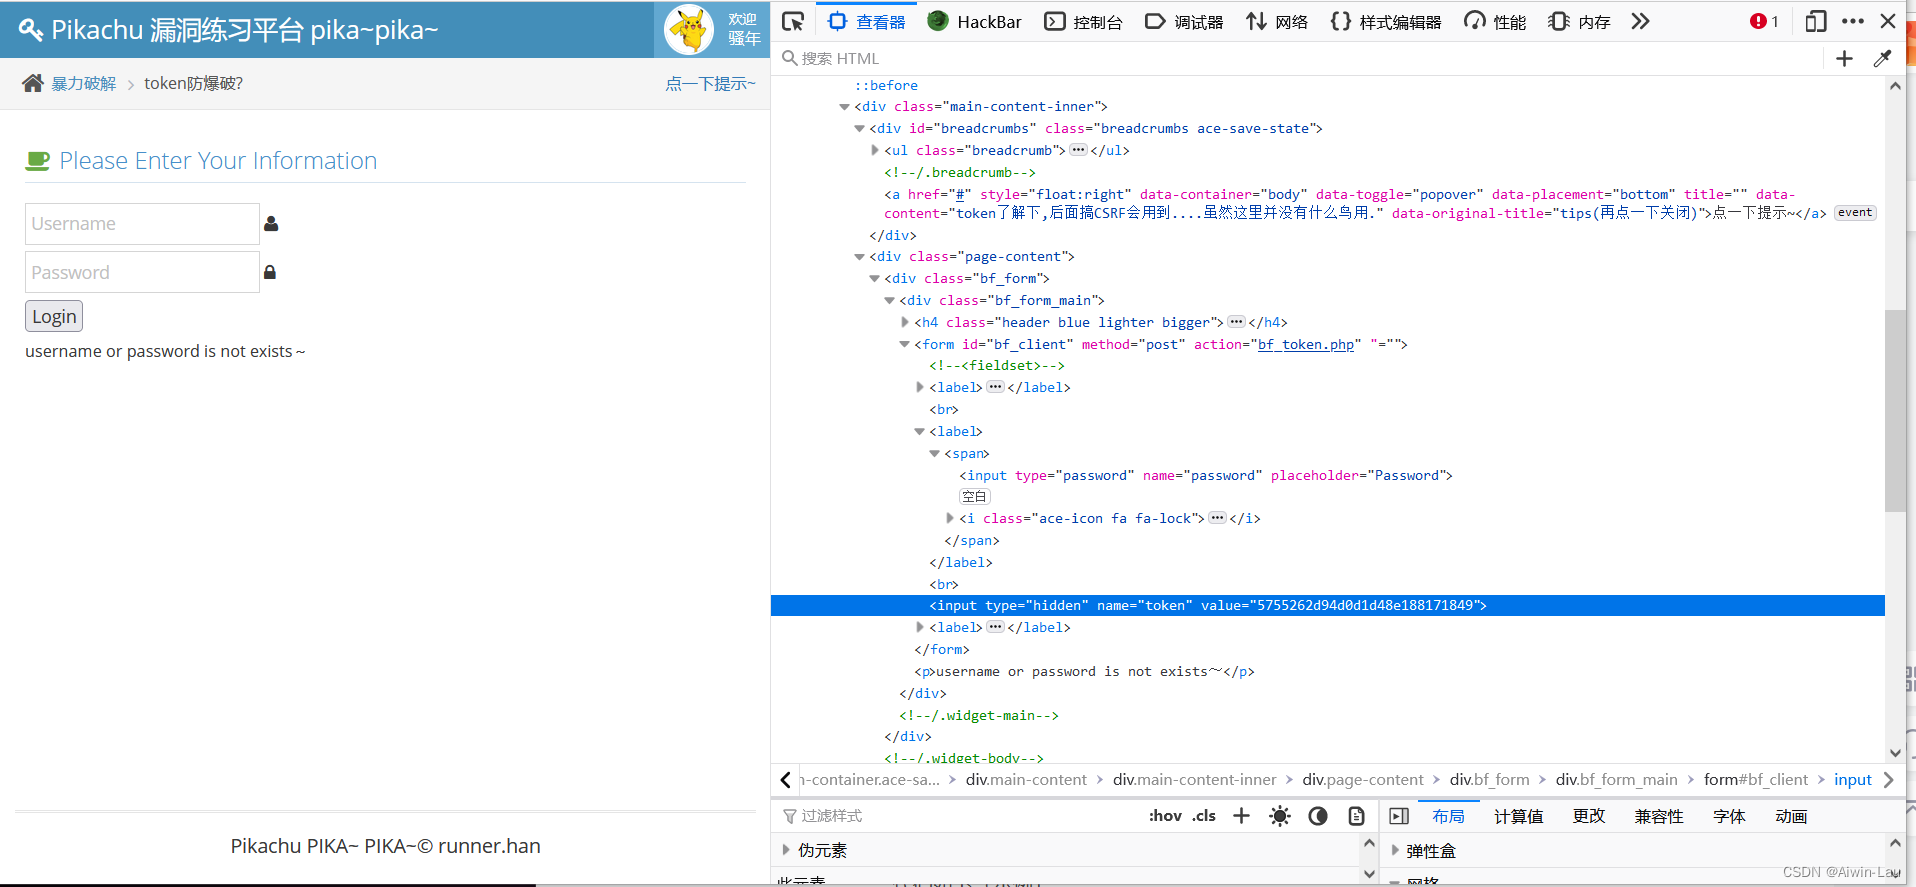Click the plus icon to create a new node
Image resolution: width=1916 pixels, height=887 pixels.
coord(1845,58)
